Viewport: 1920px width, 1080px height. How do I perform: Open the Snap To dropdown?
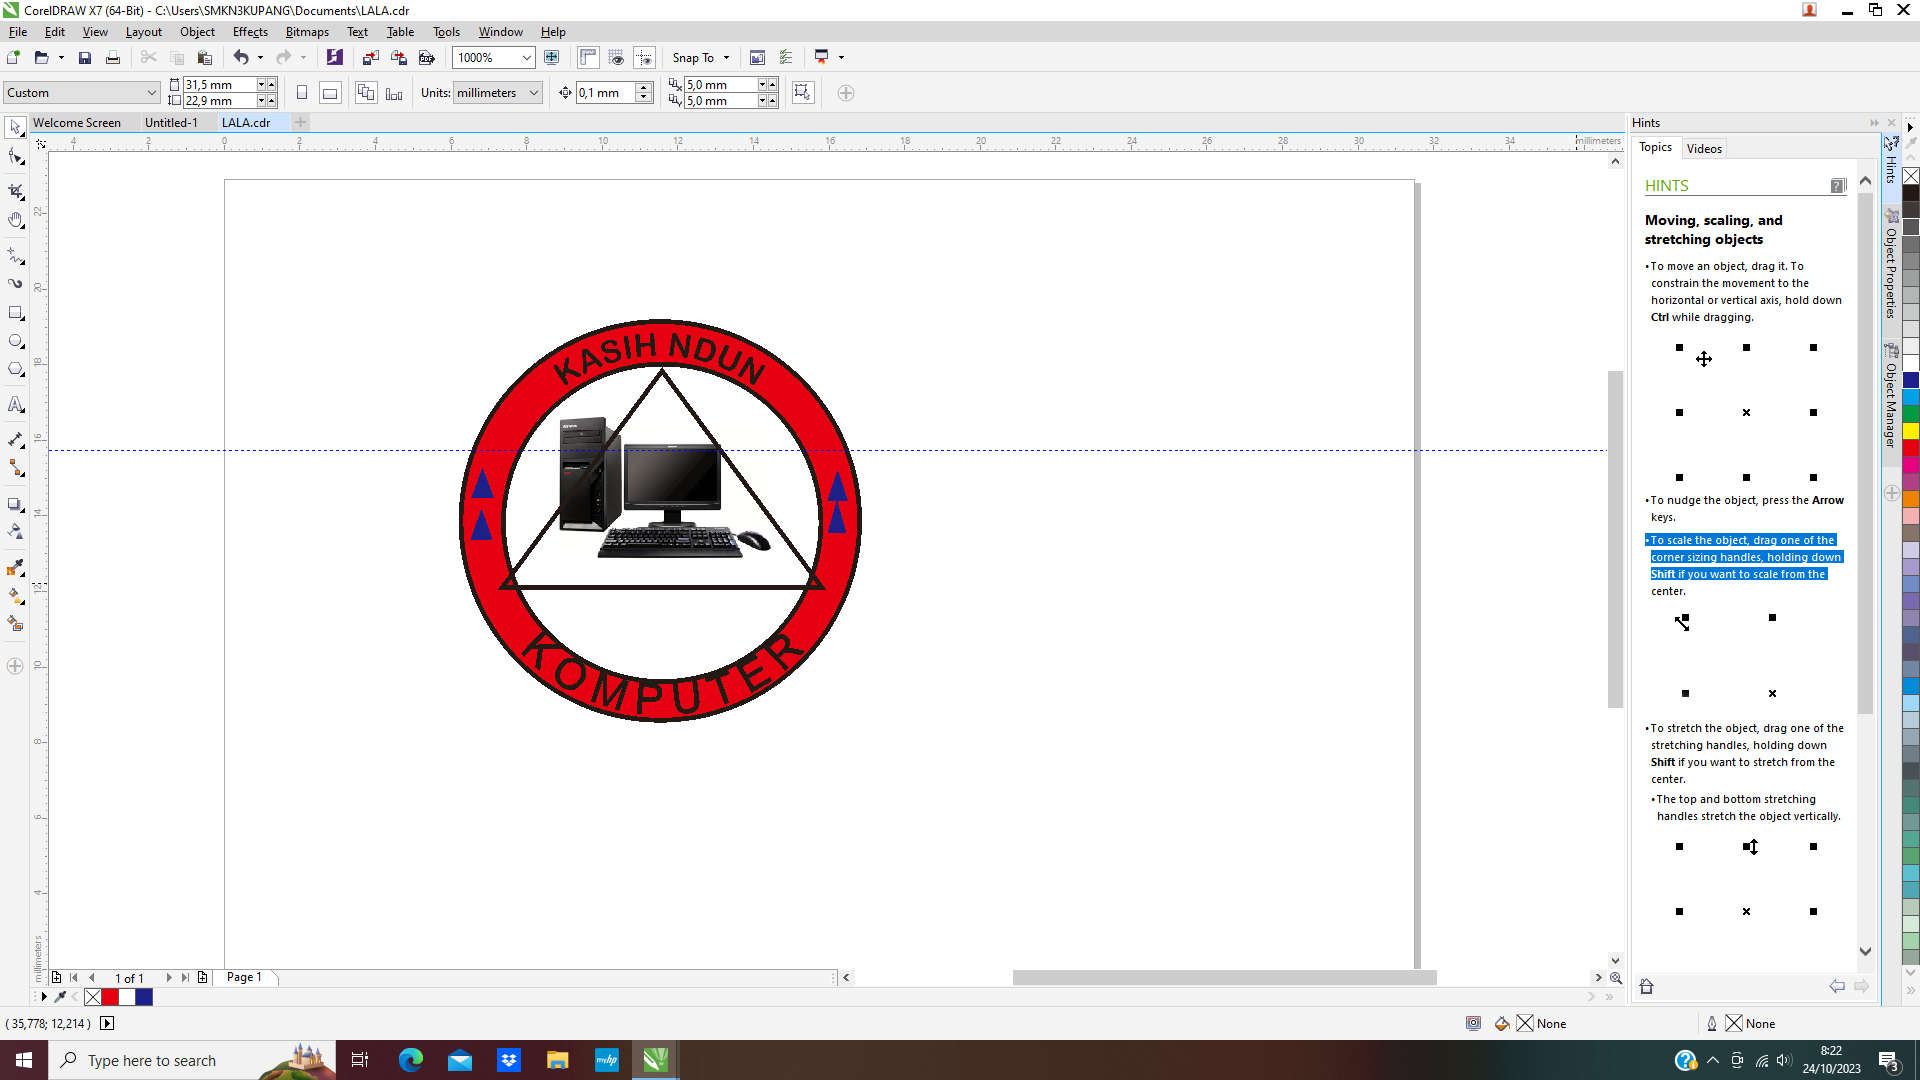(x=727, y=58)
